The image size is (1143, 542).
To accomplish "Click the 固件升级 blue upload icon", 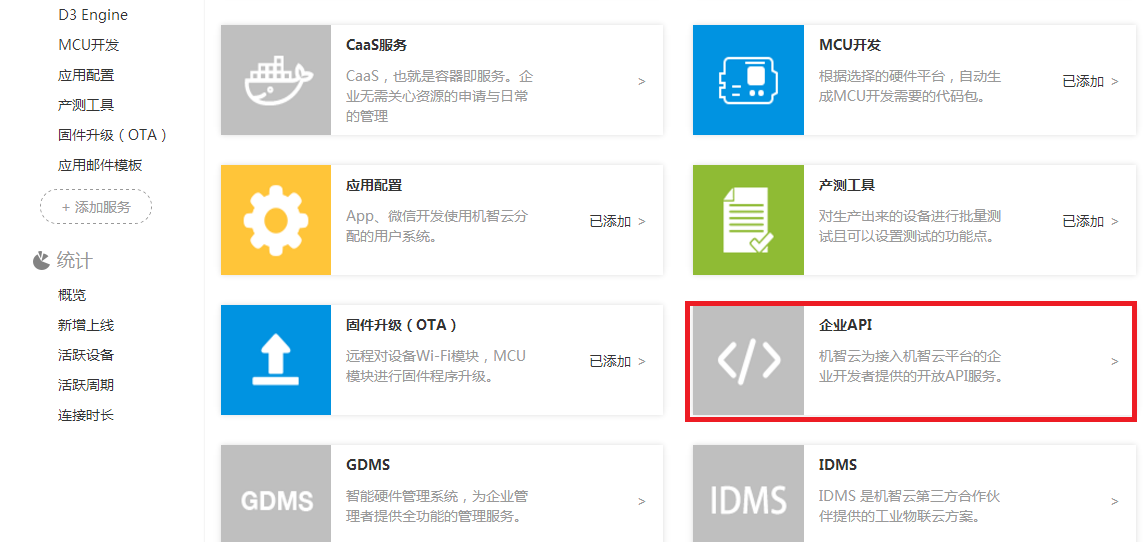I will pos(275,360).
